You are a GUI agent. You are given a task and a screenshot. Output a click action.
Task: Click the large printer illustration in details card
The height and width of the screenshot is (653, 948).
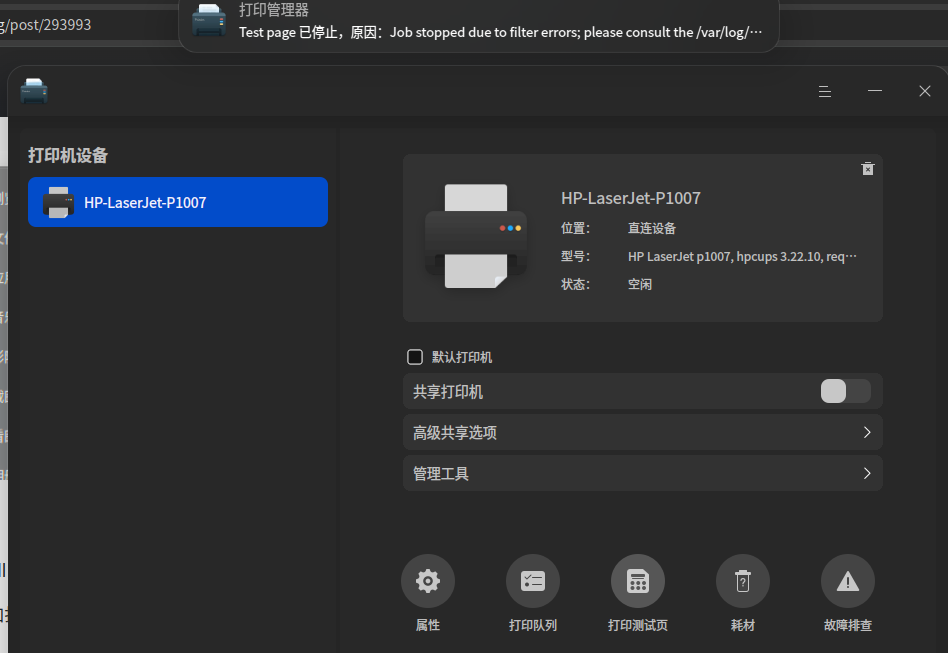click(476, 236)
